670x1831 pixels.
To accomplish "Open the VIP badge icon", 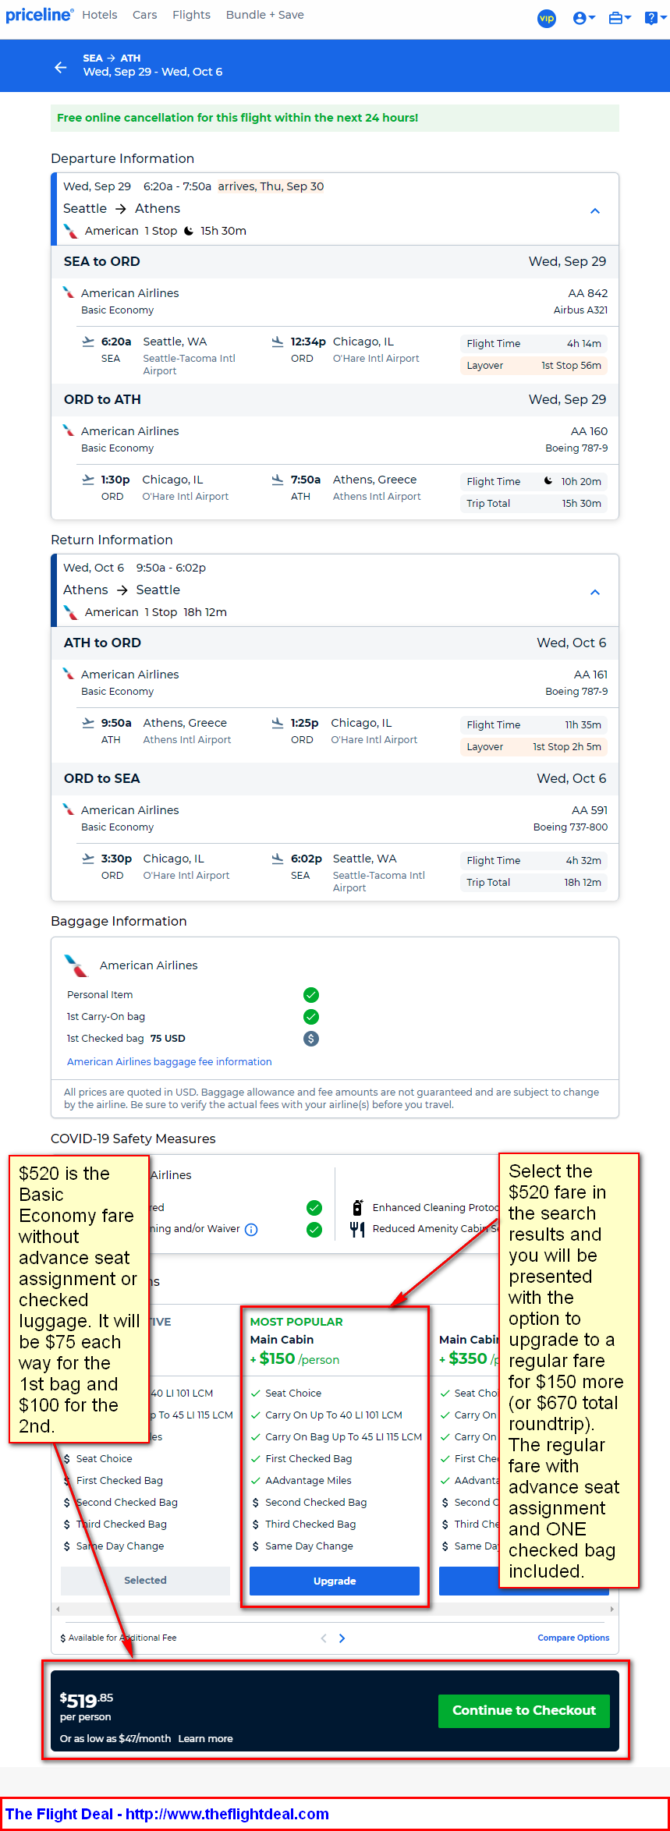I will pyautogui.click(x=547, y=18).
